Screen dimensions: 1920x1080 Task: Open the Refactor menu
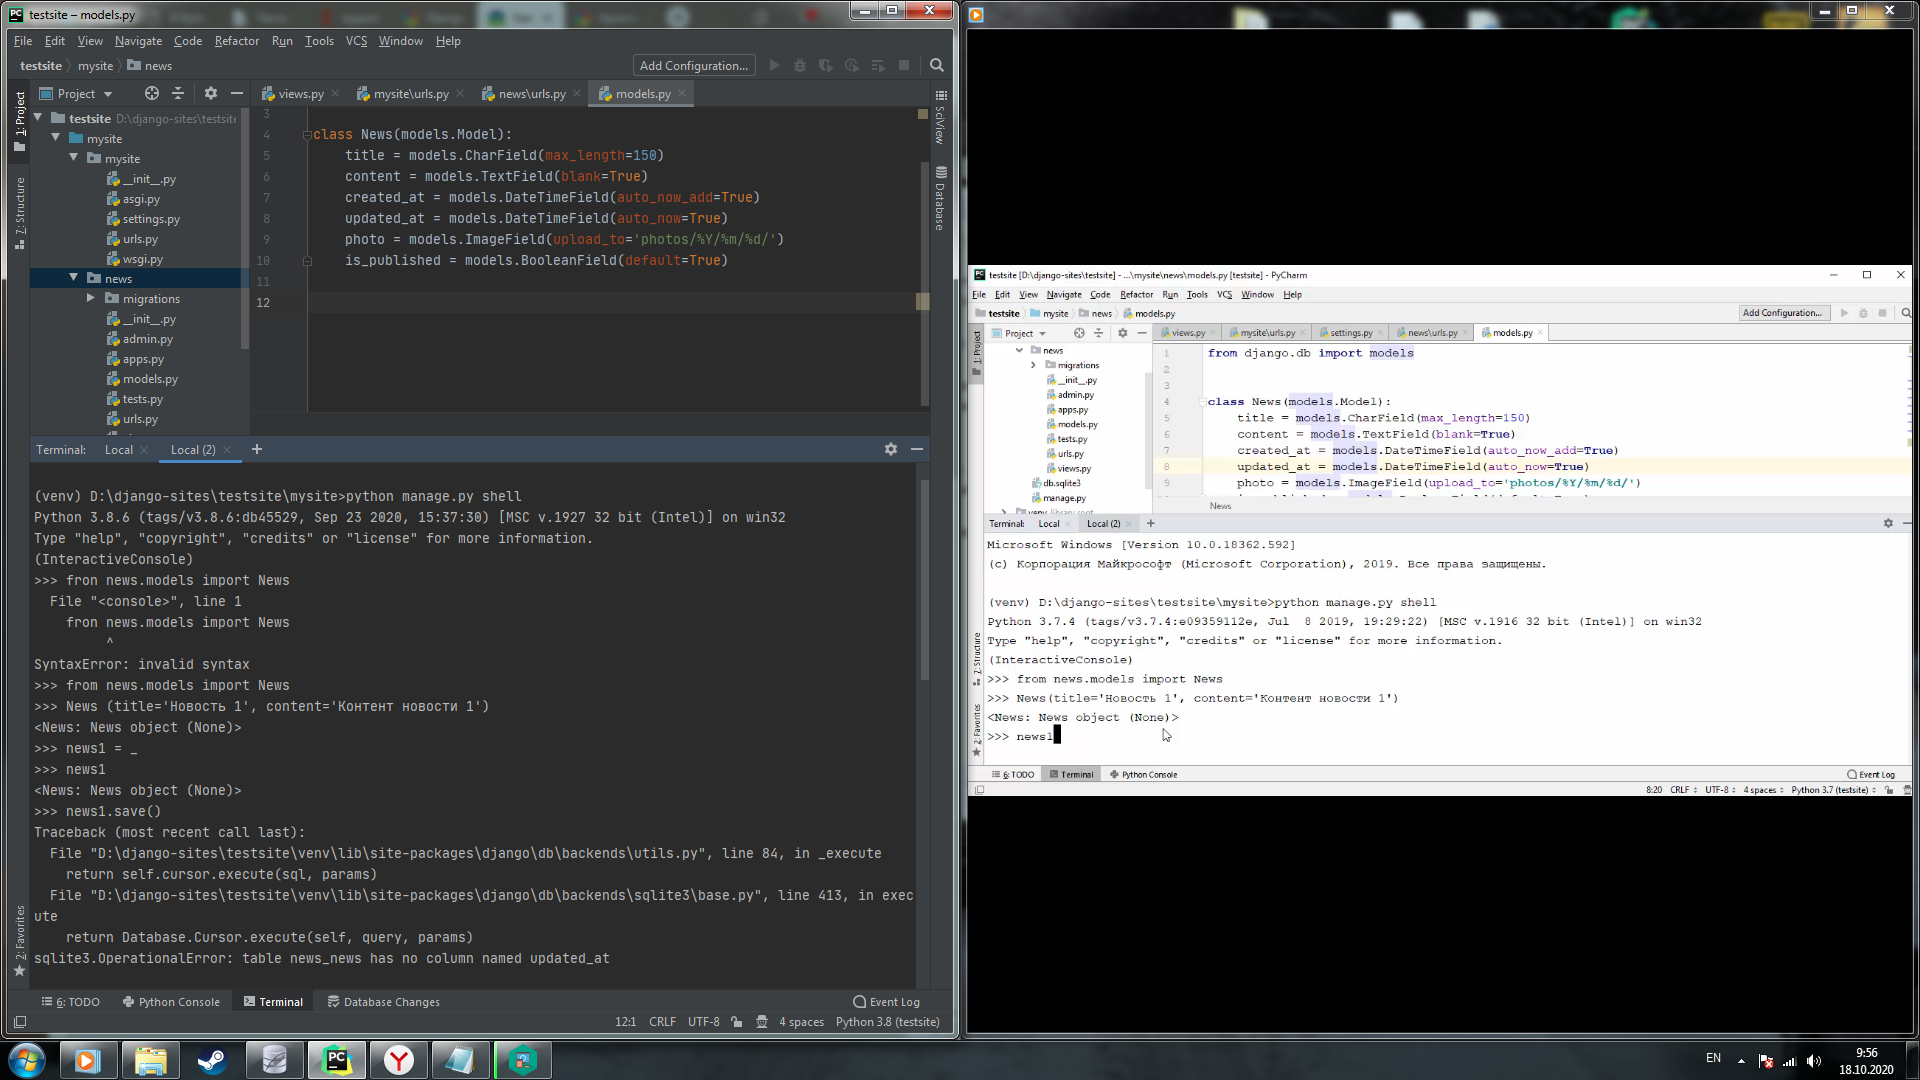(237, 41)
